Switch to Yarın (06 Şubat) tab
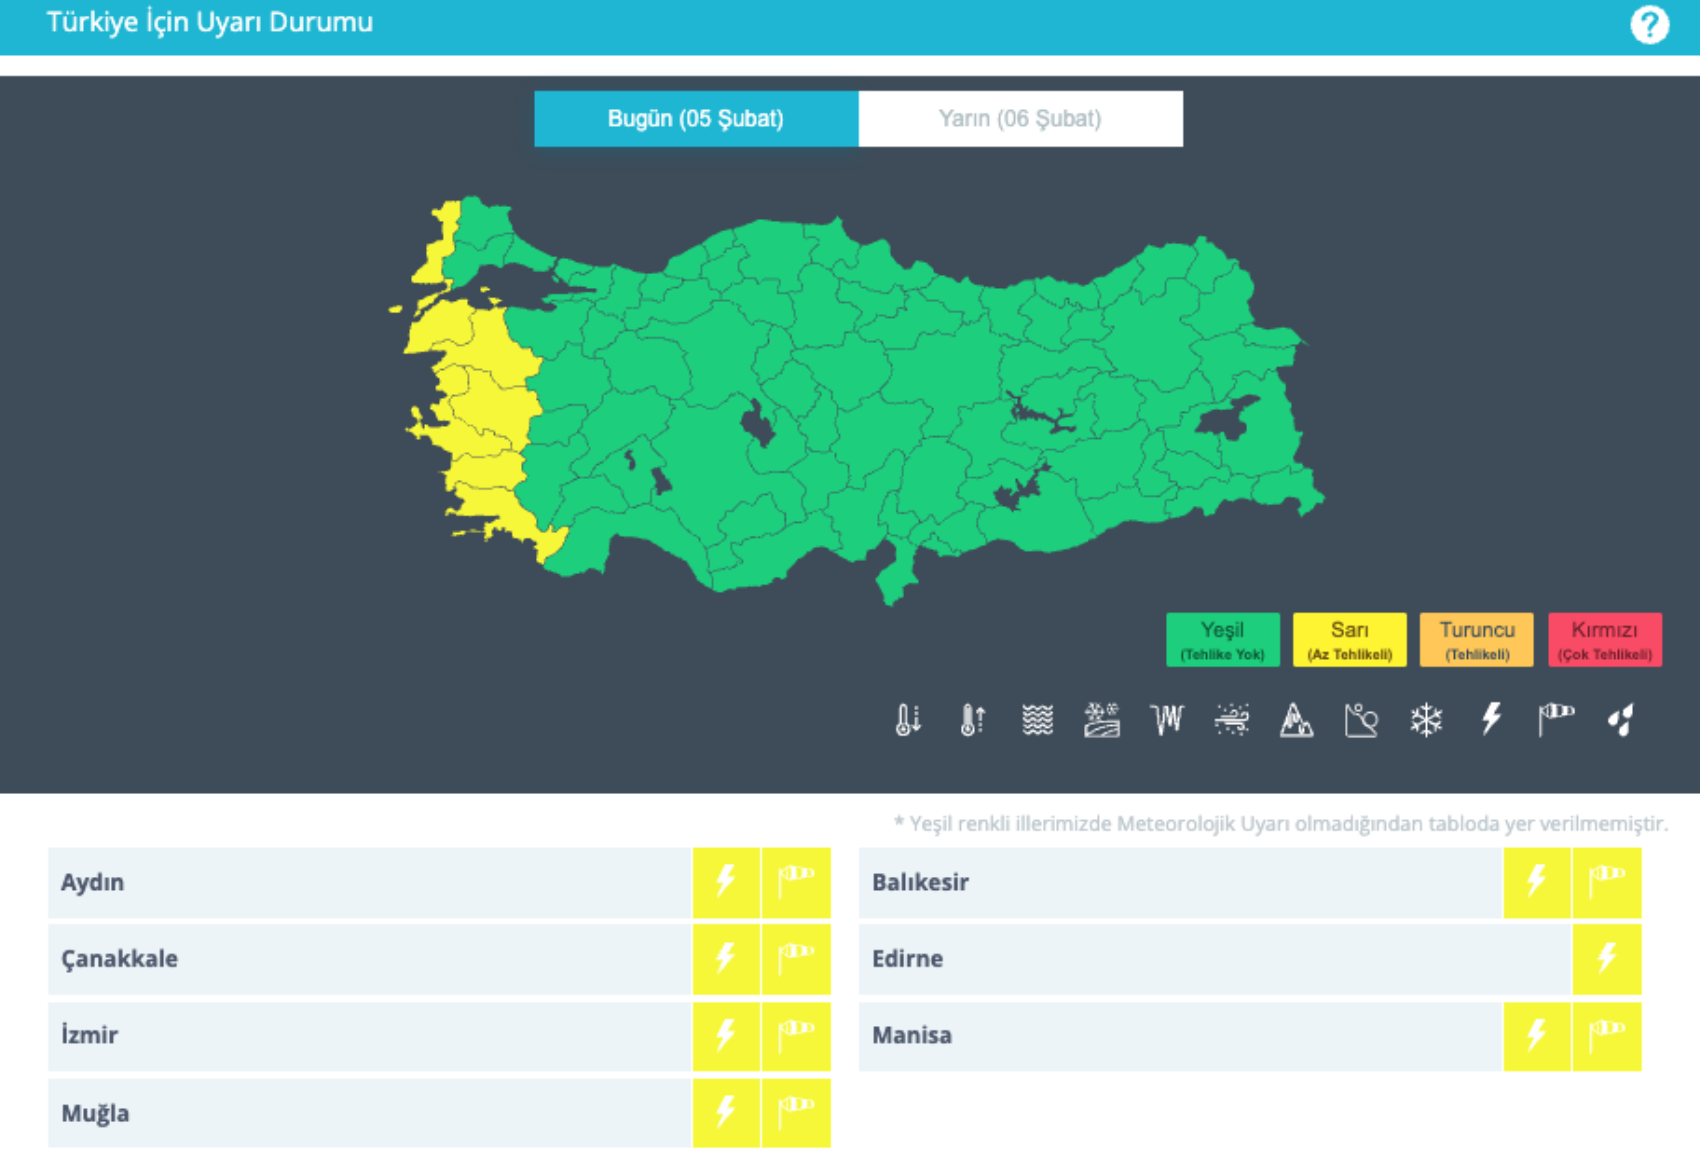The height and width of the screenshot is (1163, 1700). coord(1020,119)
